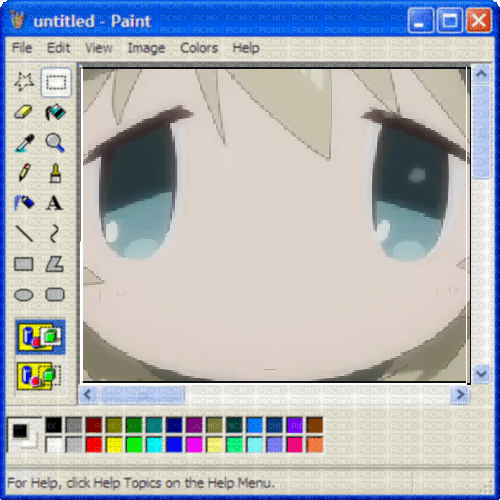Image resolution: width=500 pixels, height=500 pixels.
Task: Minimize the Paint window
Action: 421,20
